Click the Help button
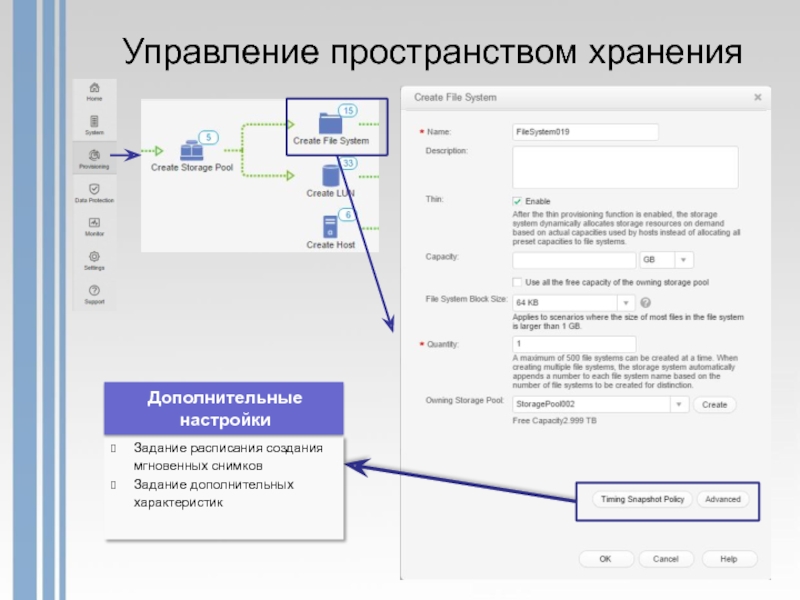Image resolution: width=800 pixels, height=600 pixels. click(729, 559)
